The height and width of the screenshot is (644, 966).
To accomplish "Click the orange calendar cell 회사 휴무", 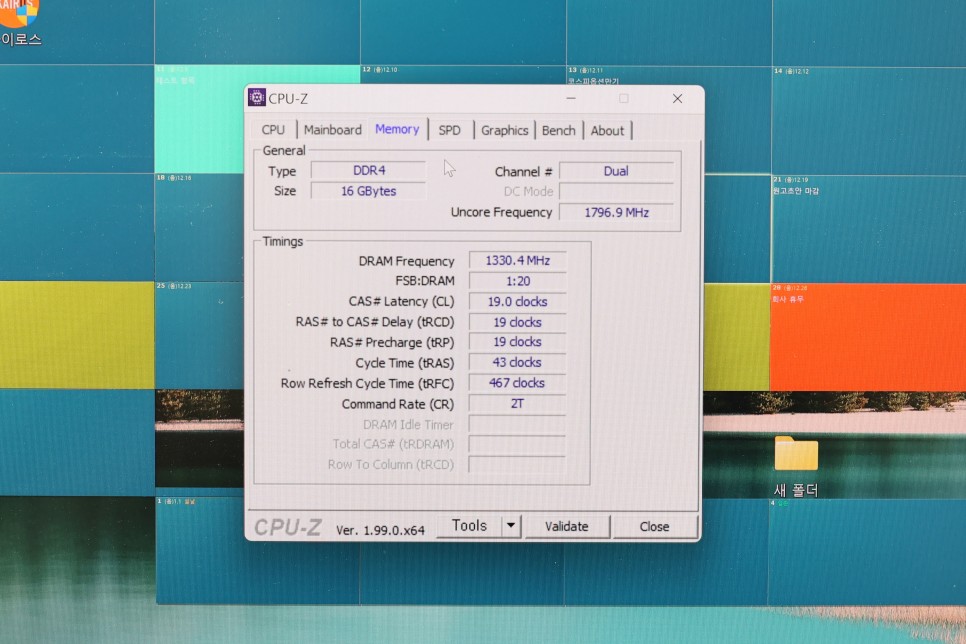I will pyautogui.click(x=867, y=337).
